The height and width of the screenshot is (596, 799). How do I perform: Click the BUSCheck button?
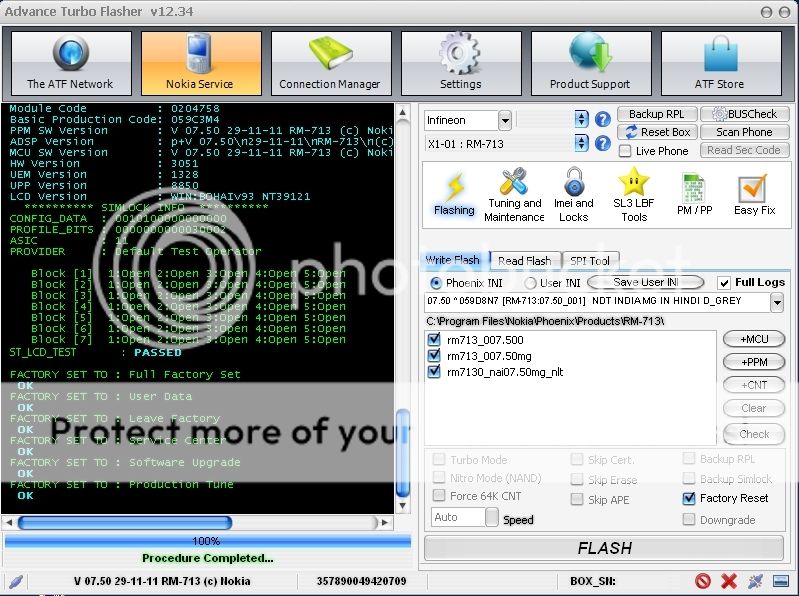[x=744, y=114]
